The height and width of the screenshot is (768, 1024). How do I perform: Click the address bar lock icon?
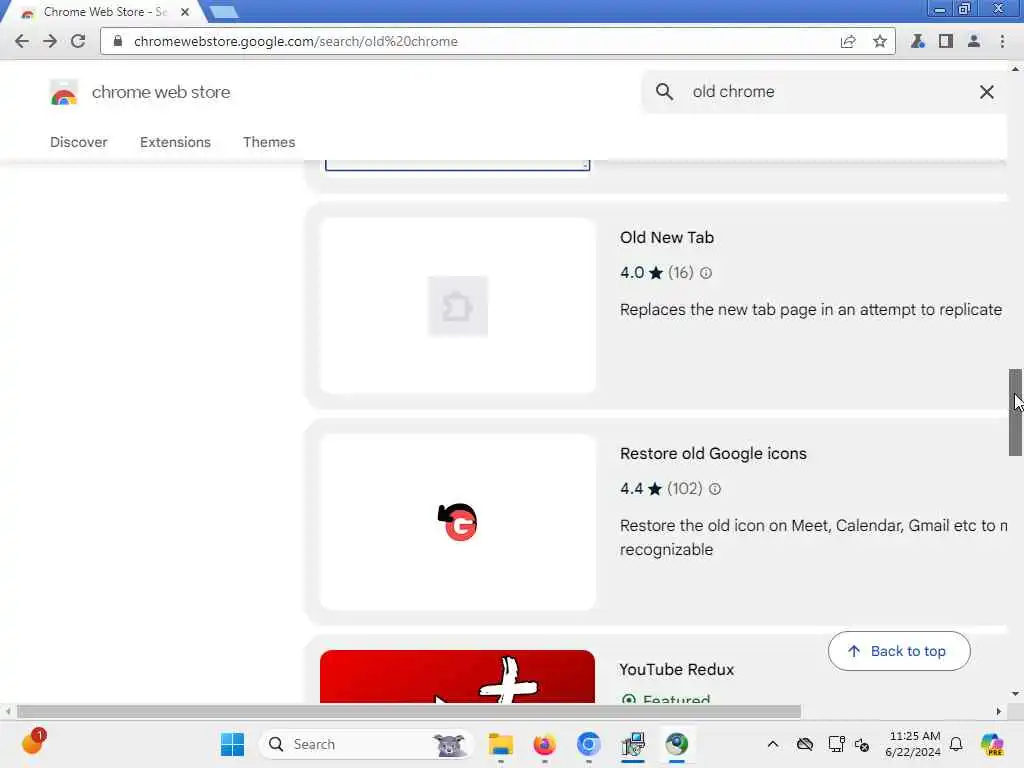[x=118, y=41]
